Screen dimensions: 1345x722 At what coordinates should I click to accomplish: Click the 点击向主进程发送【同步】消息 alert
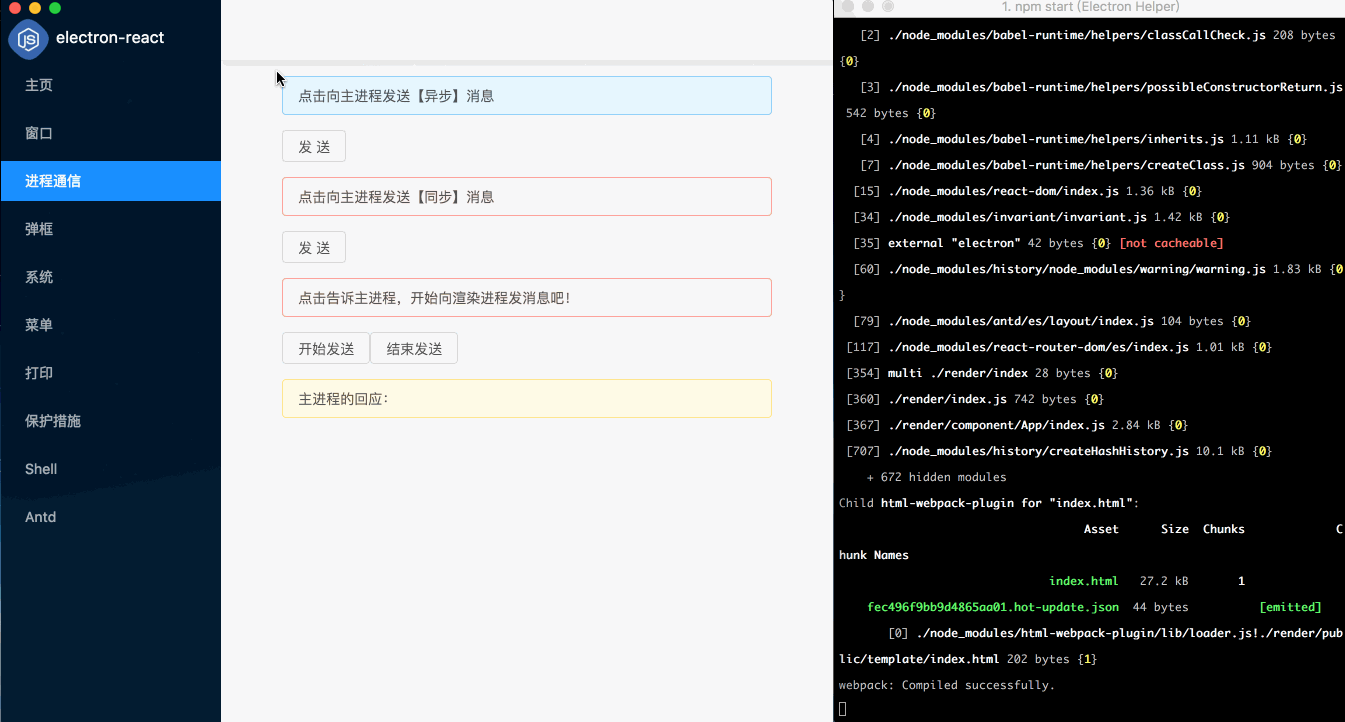pos(527,197)
